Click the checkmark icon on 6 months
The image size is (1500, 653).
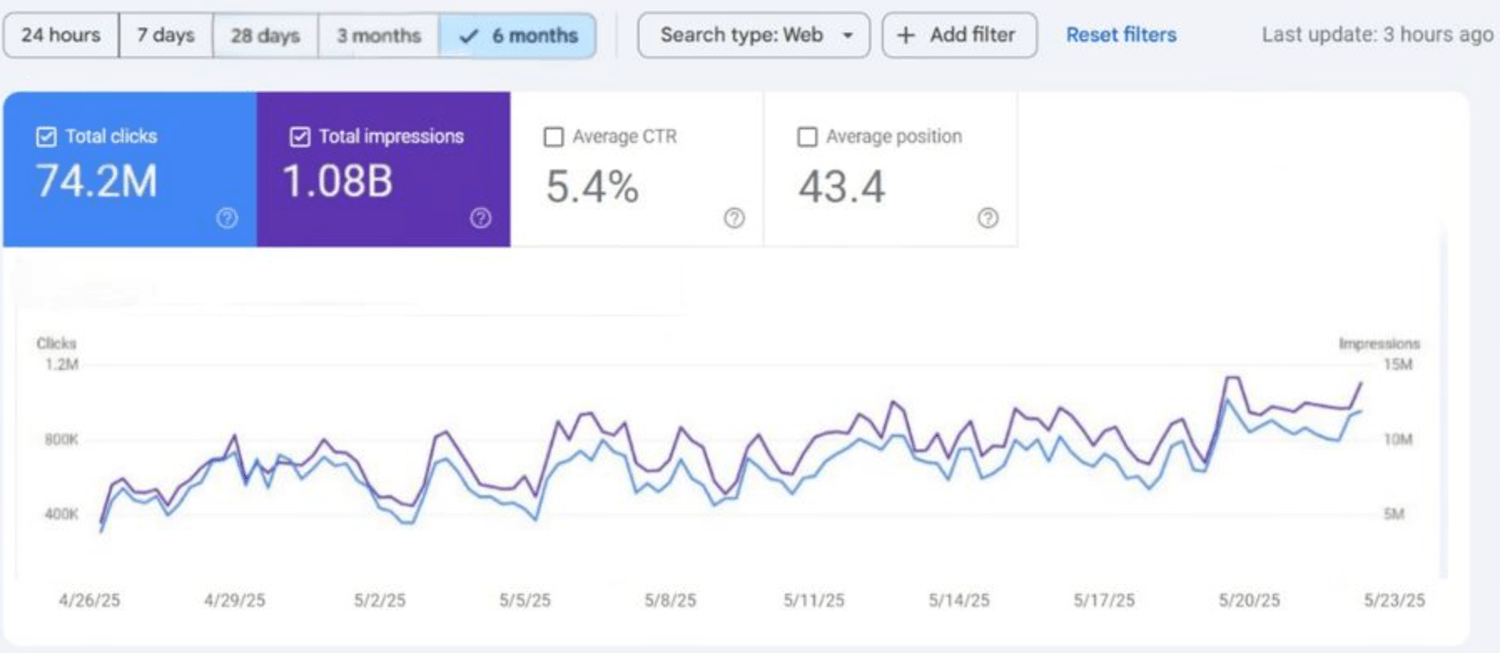click(468, 36)
